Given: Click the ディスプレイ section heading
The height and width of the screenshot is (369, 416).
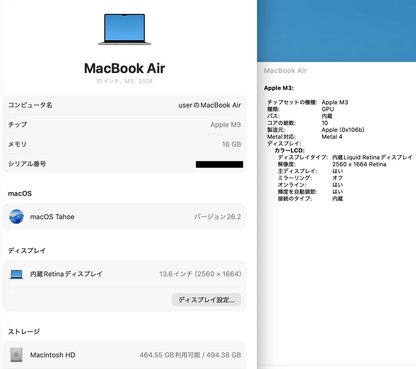Looking at the screenshot, I should (27, 250).
